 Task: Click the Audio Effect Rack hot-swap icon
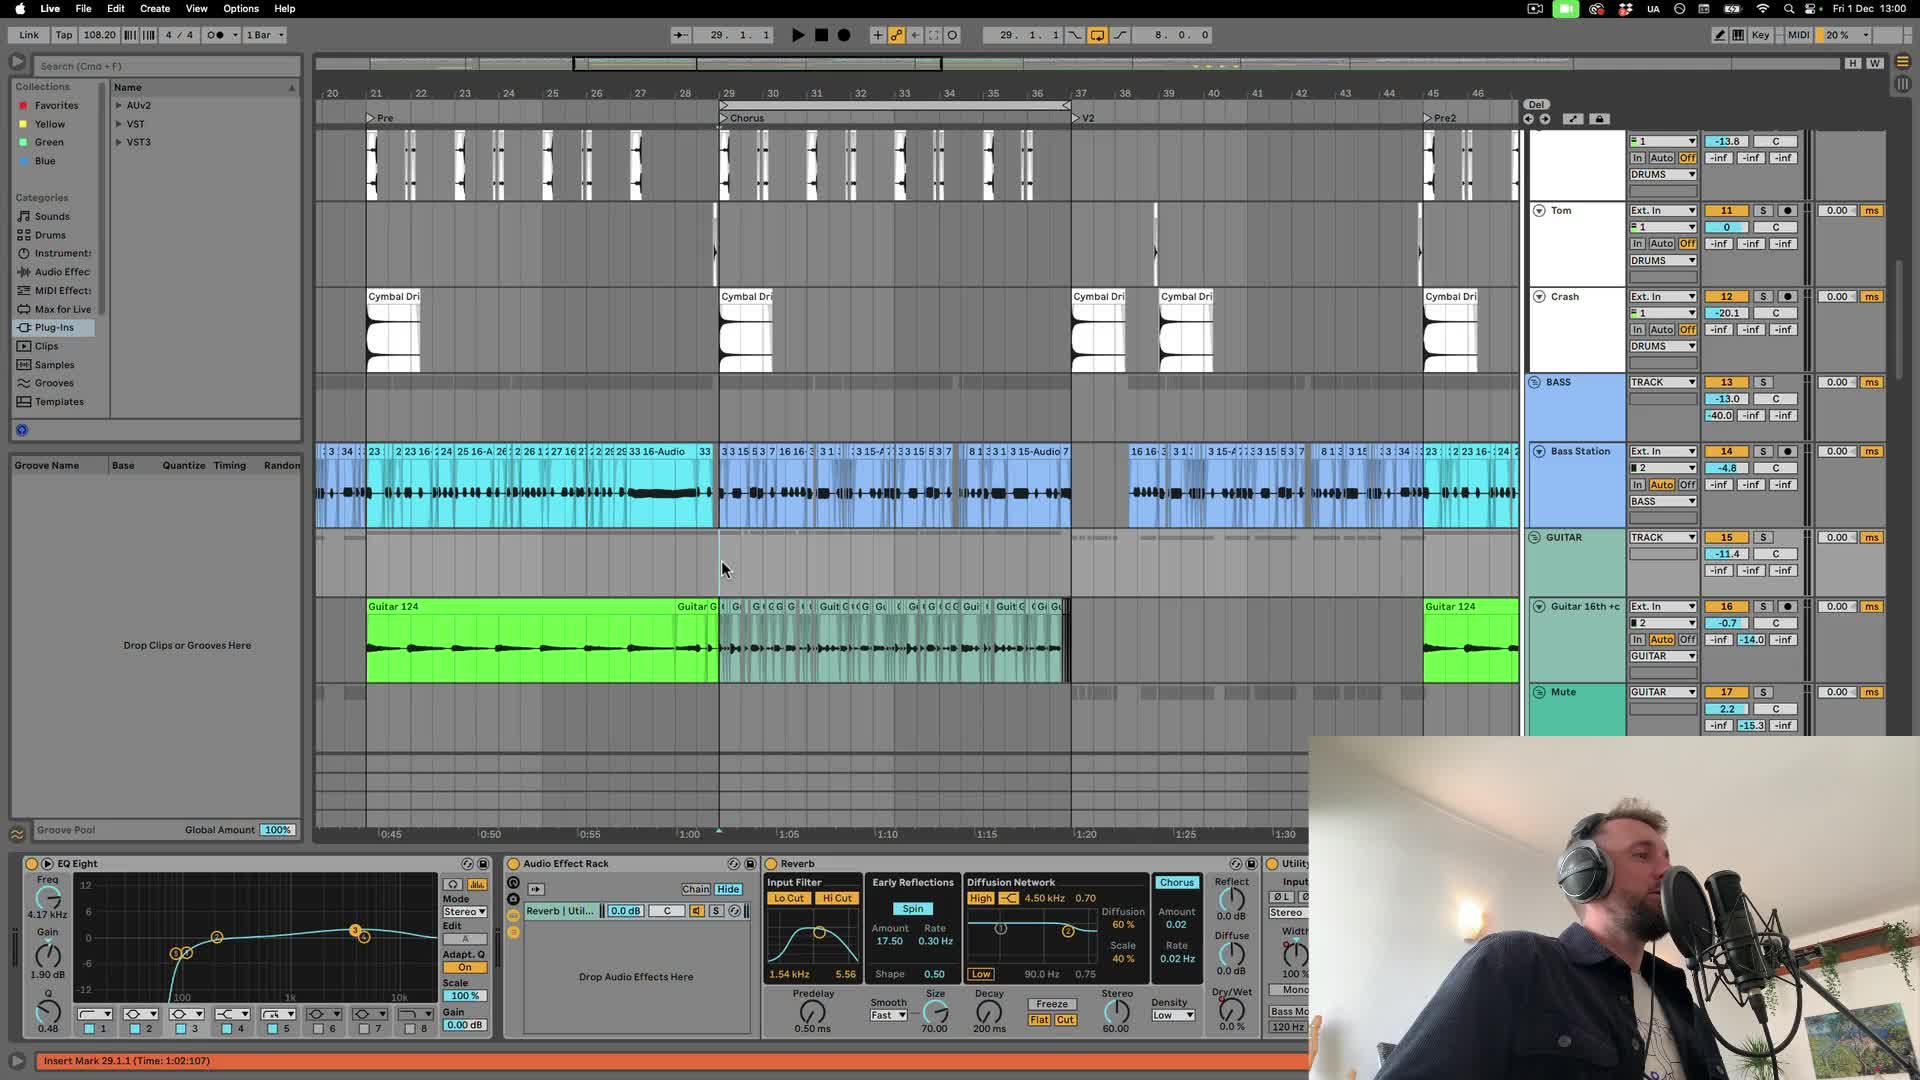click(734, 864)
